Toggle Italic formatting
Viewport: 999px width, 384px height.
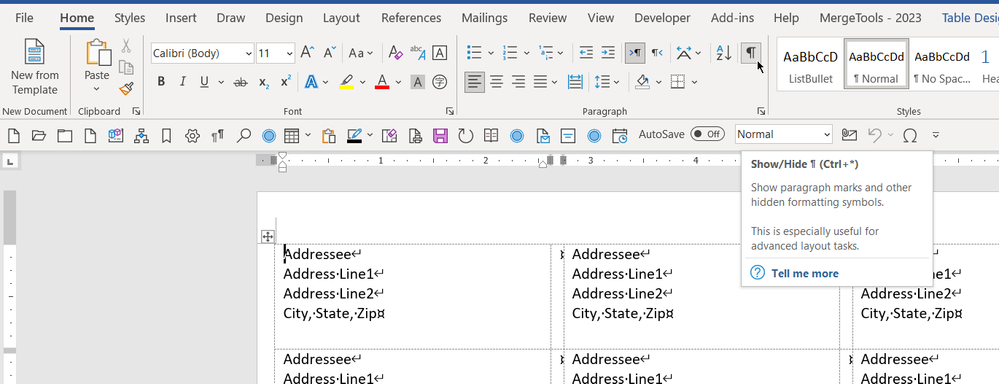coord(182,82)
